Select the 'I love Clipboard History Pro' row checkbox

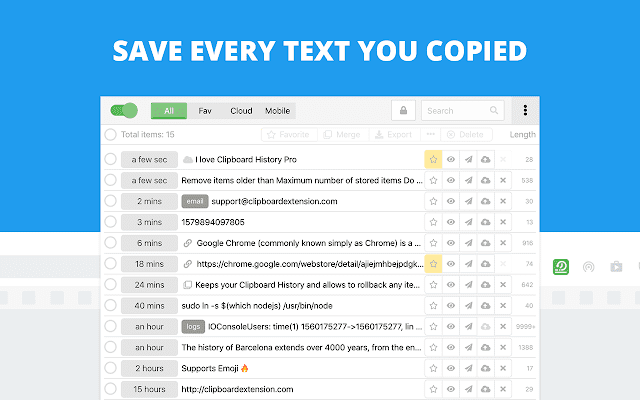(x=110, y=159)
